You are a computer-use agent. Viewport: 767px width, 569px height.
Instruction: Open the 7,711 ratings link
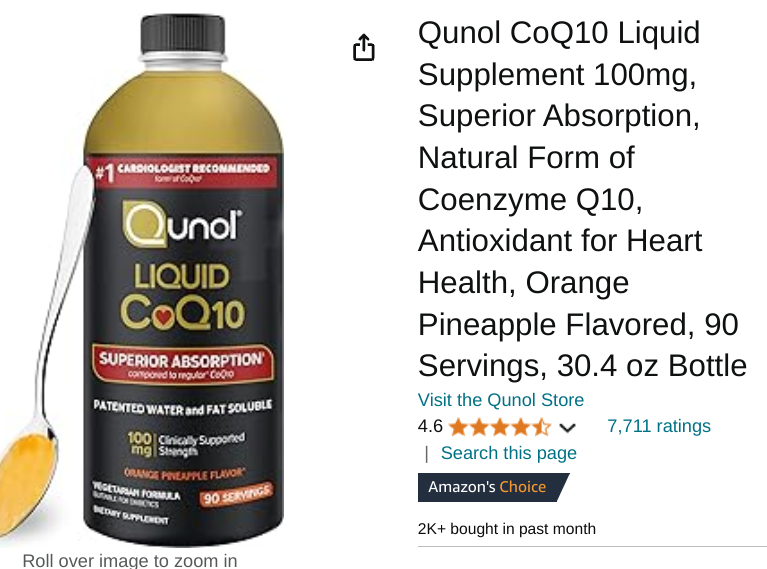[x=658, y=426]
